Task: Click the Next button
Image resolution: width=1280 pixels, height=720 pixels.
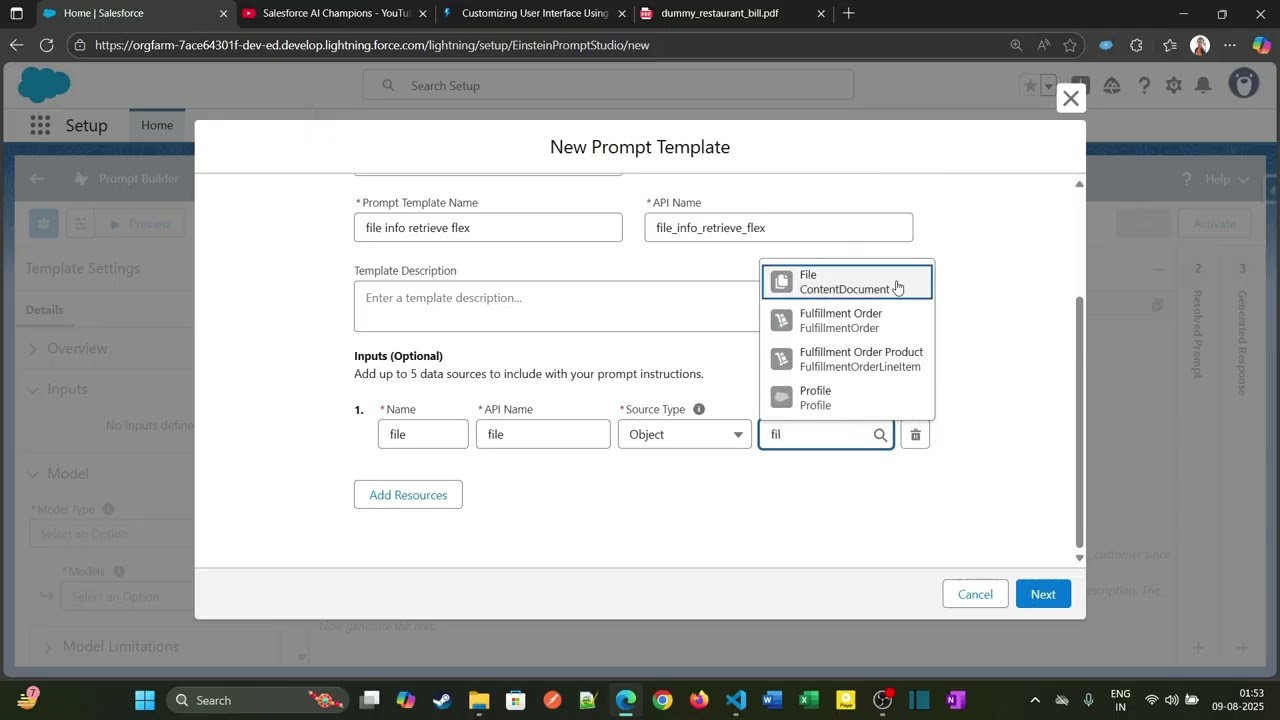Action: (1043, 594)
